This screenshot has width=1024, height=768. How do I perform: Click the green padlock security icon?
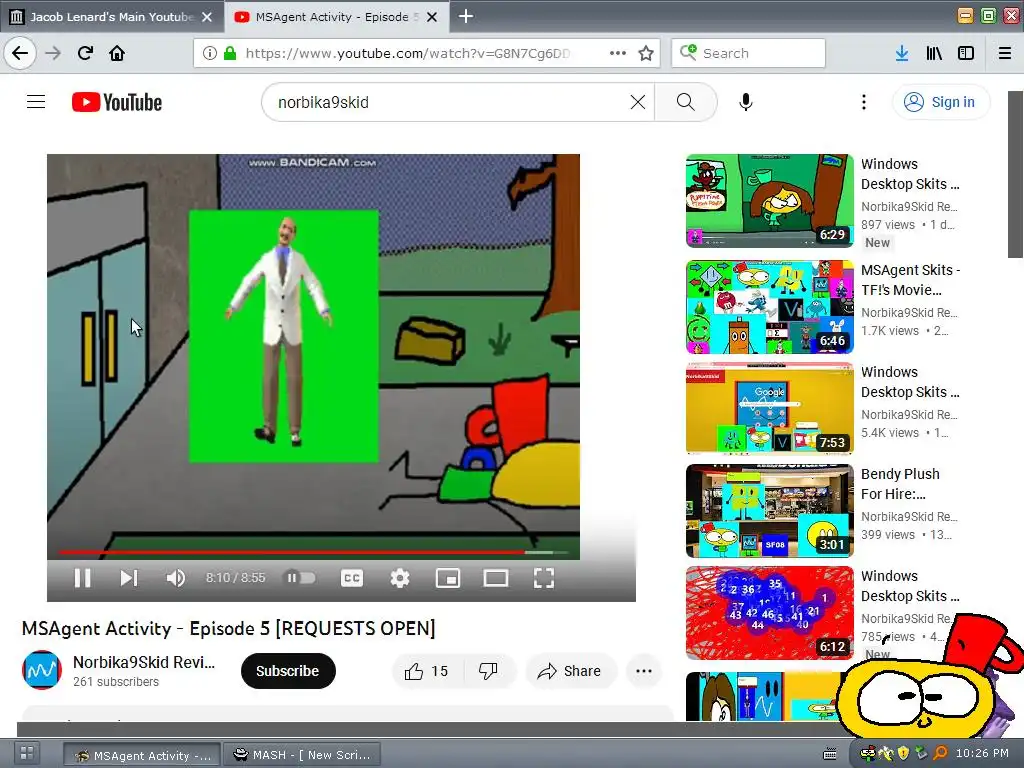pyautogui.click(x=230, y=53)
